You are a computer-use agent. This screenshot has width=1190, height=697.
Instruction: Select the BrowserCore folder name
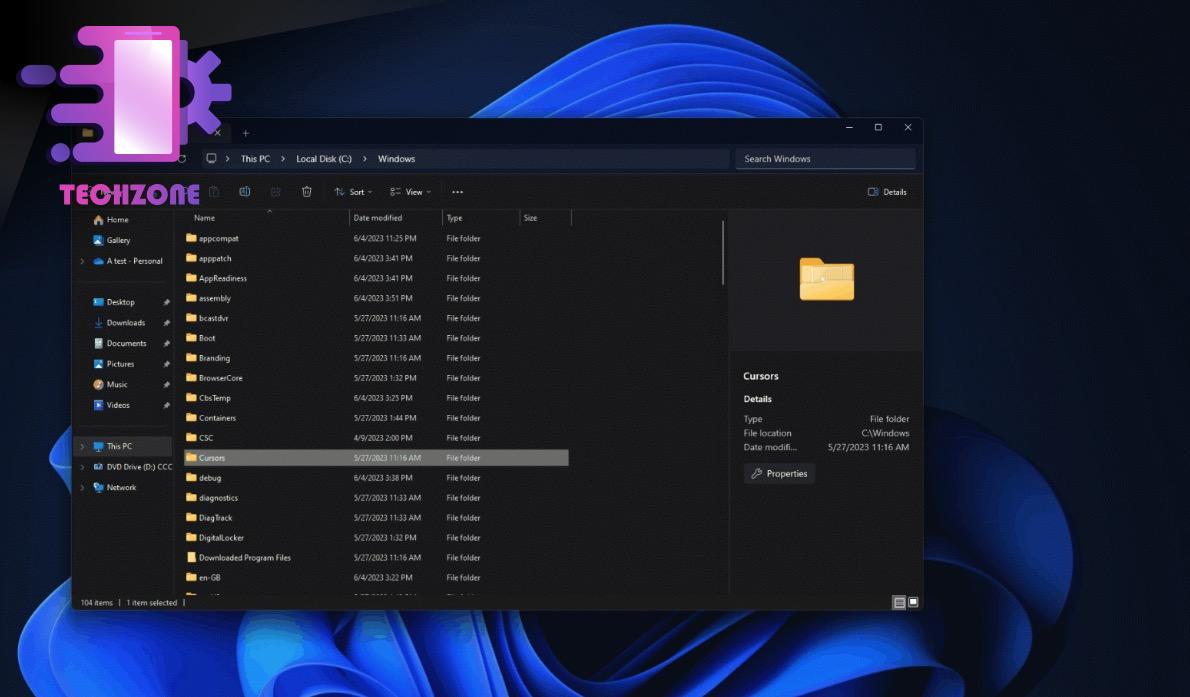(x=221, y=378)
